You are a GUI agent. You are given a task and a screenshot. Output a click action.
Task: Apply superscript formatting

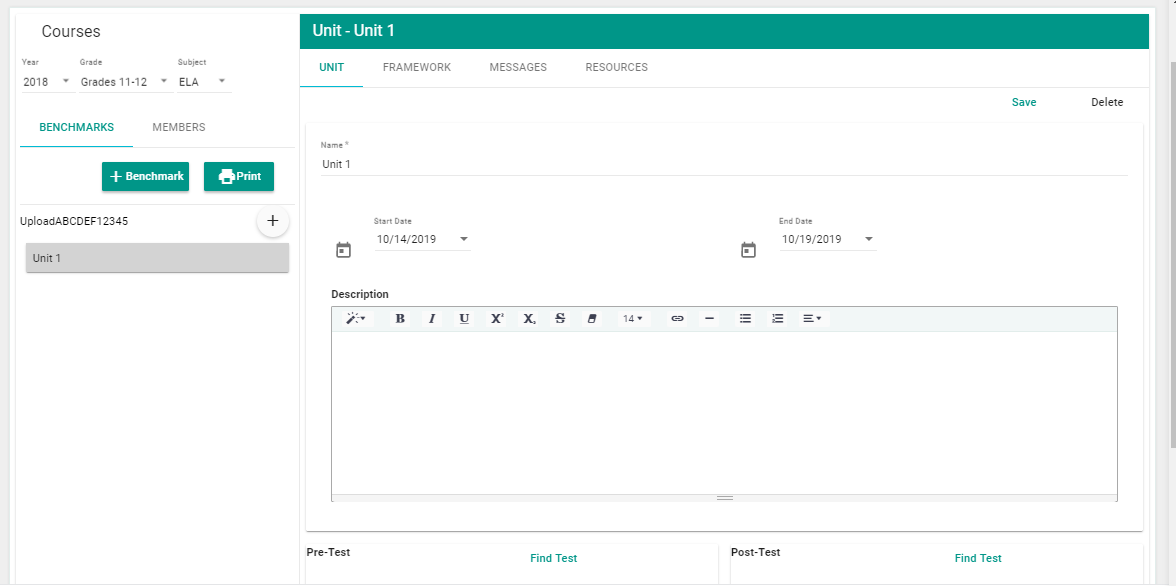(497, 319)
